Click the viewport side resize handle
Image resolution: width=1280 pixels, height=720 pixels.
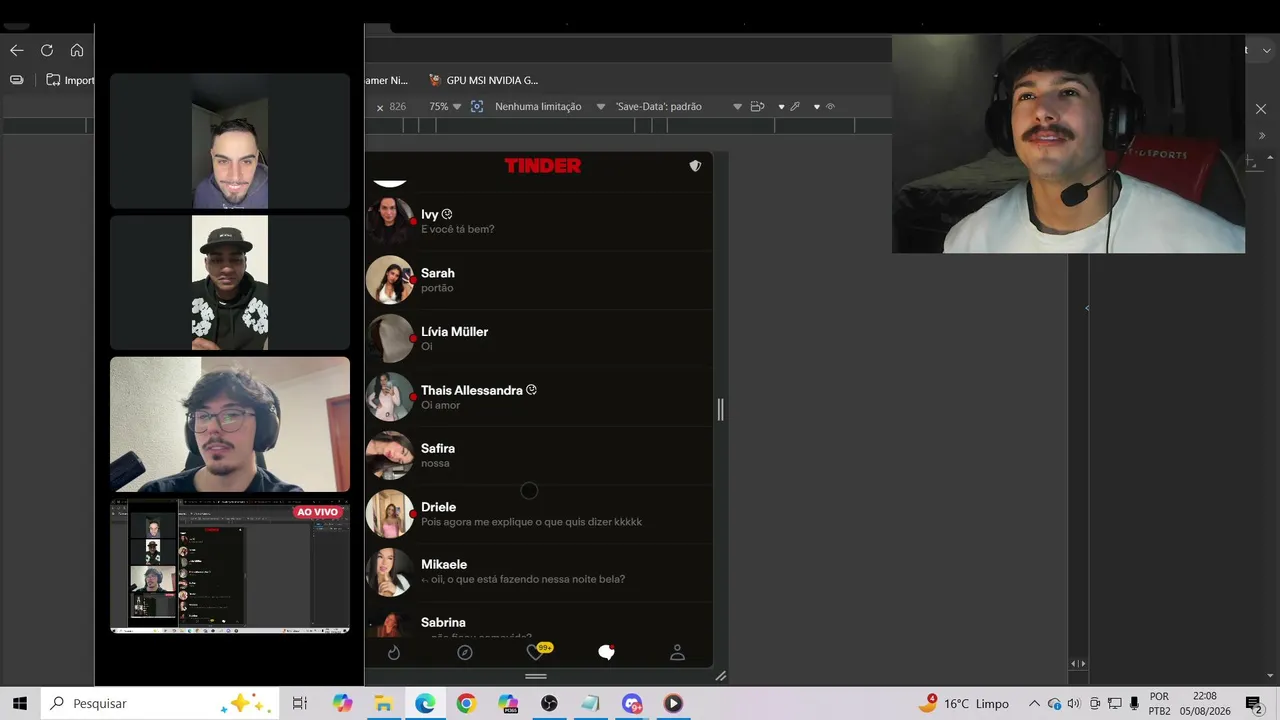(720, 409)
